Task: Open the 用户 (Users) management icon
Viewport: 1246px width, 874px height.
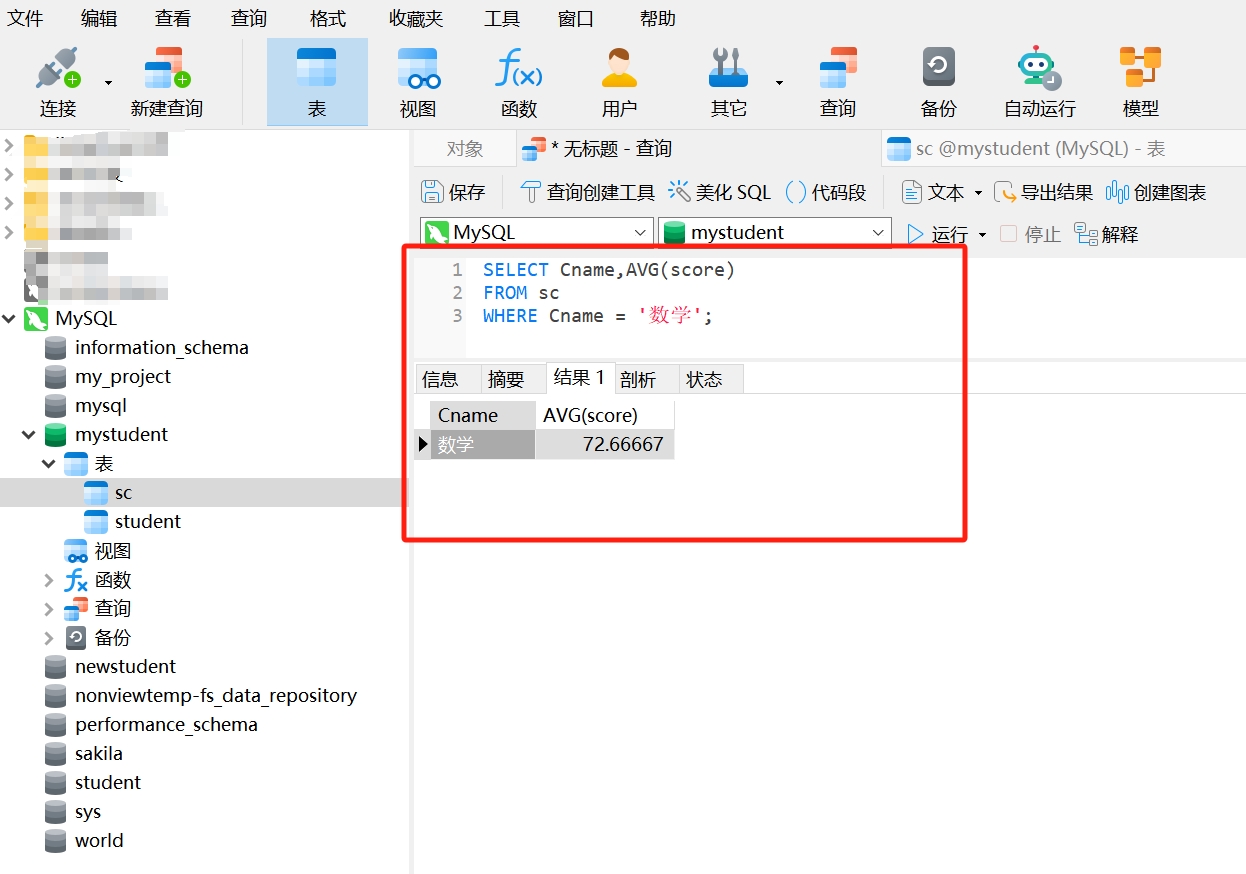Action: click(x=619, y=80)
